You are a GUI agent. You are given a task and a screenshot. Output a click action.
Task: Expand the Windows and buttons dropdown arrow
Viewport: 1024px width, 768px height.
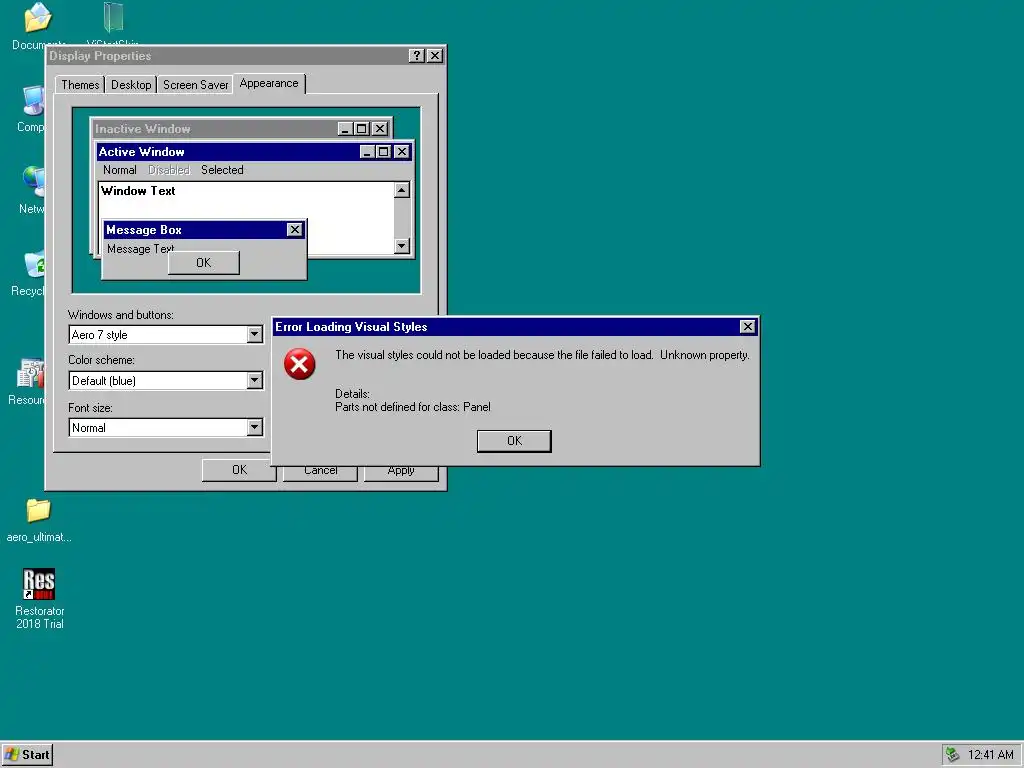click(255, 335)
